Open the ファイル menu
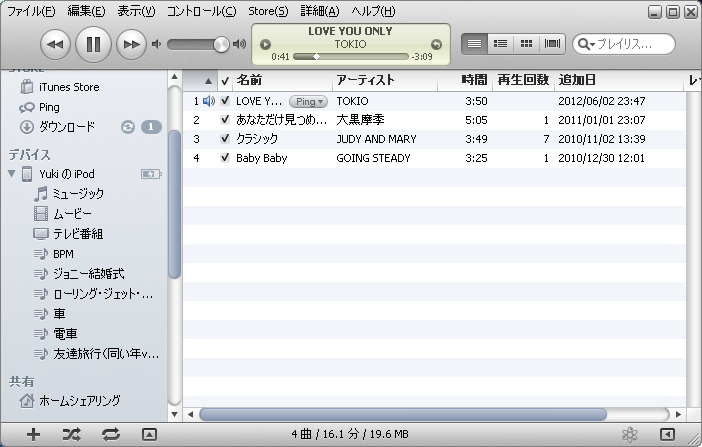The height and width of the screenshot is (447, 702). 31,11
